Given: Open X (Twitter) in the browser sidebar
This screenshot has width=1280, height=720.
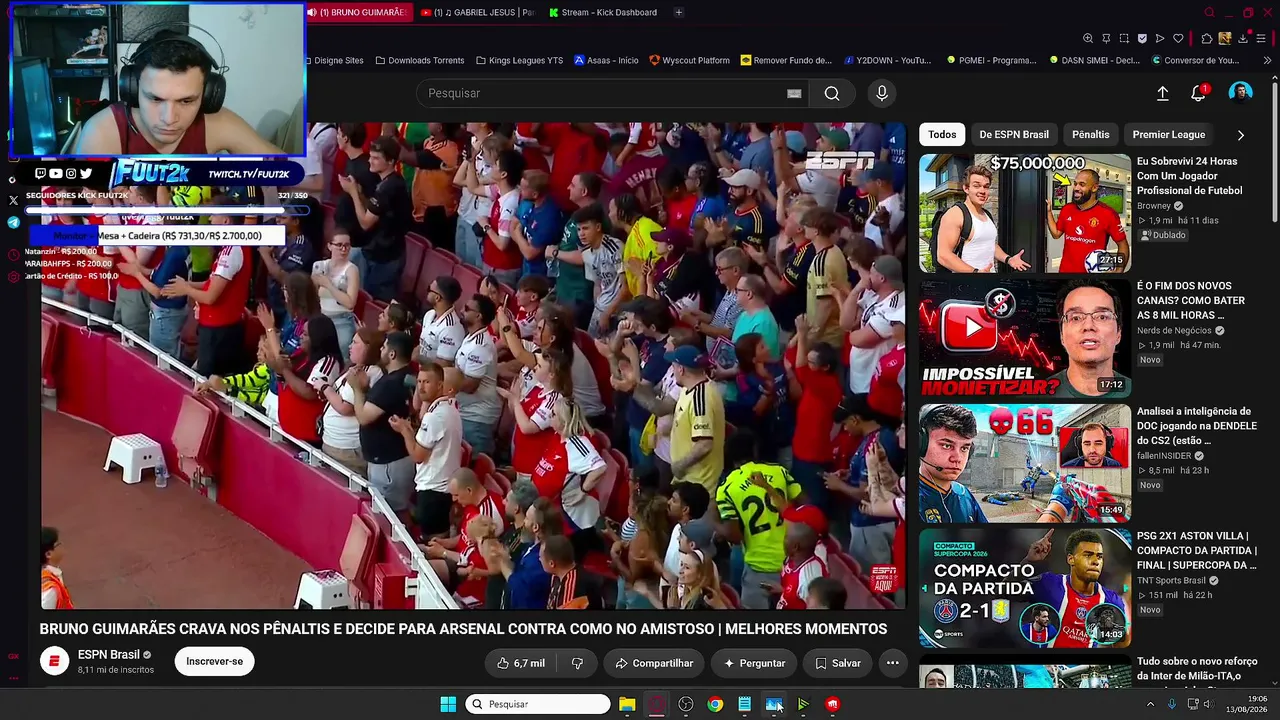Looking at the screenshot, I should click(x=13, y=201).
